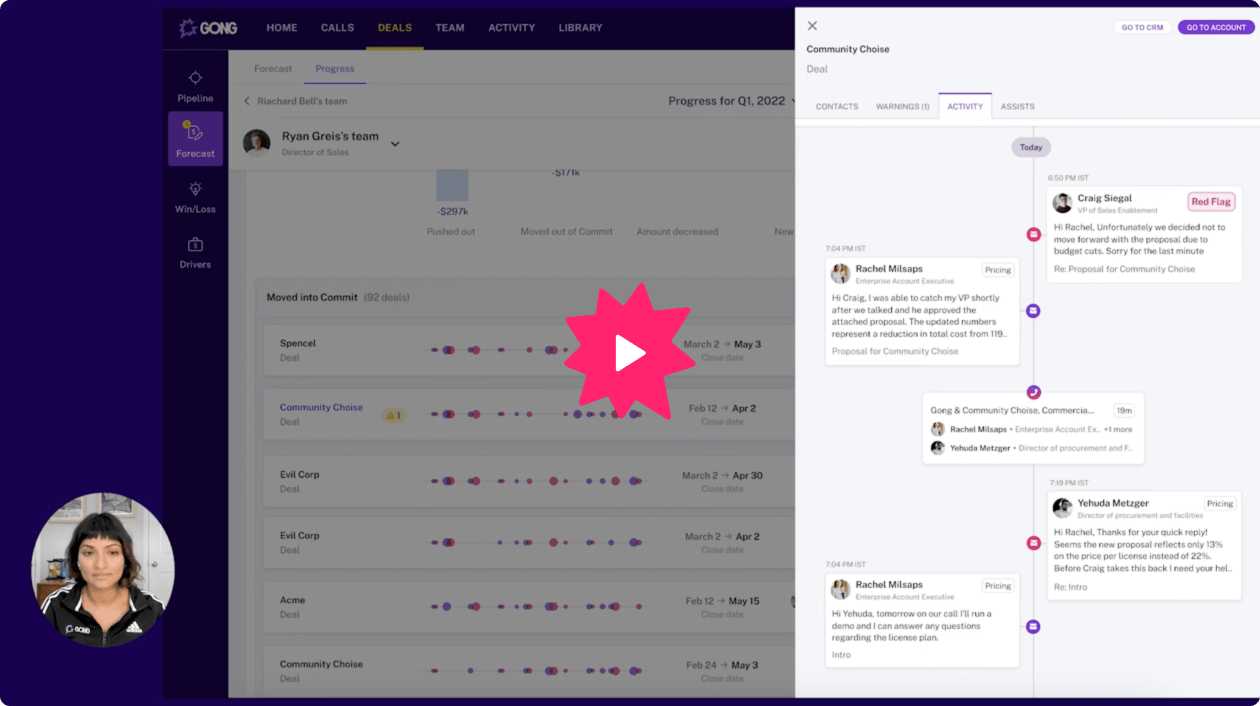The height and width of the screenshot is (706, 1260).
Task: Click the email marker beside Craig Siegal's message
Action: pos(1033,234)
